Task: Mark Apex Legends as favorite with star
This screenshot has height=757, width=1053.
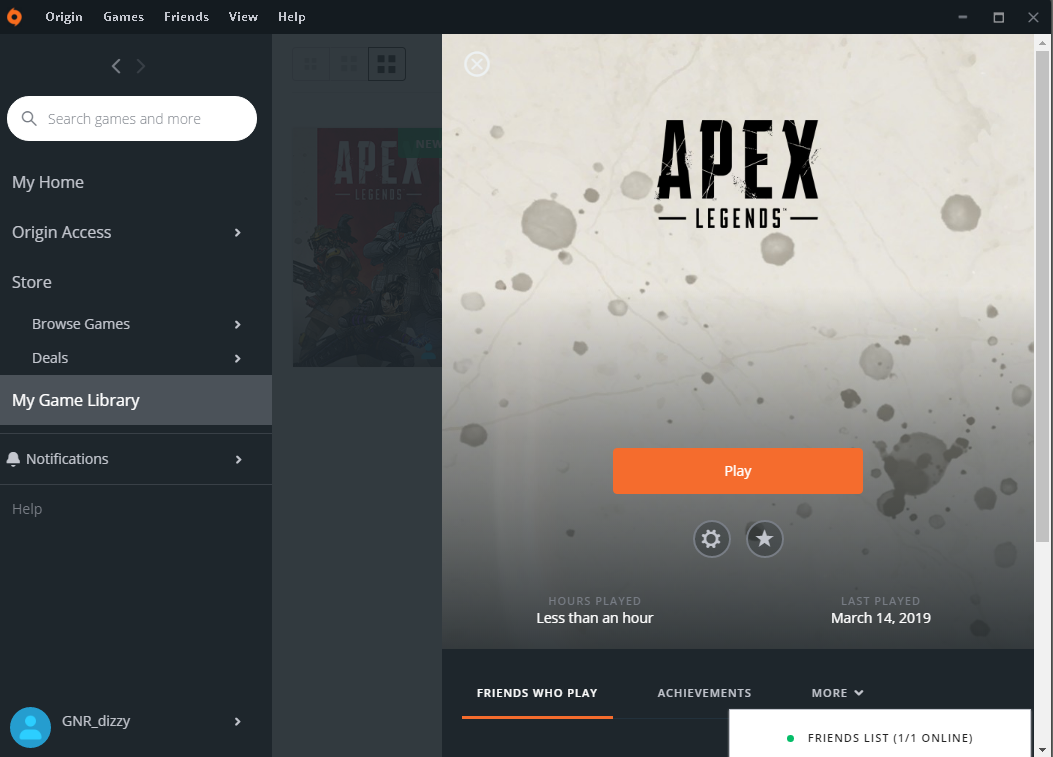Action: [764, 539]
